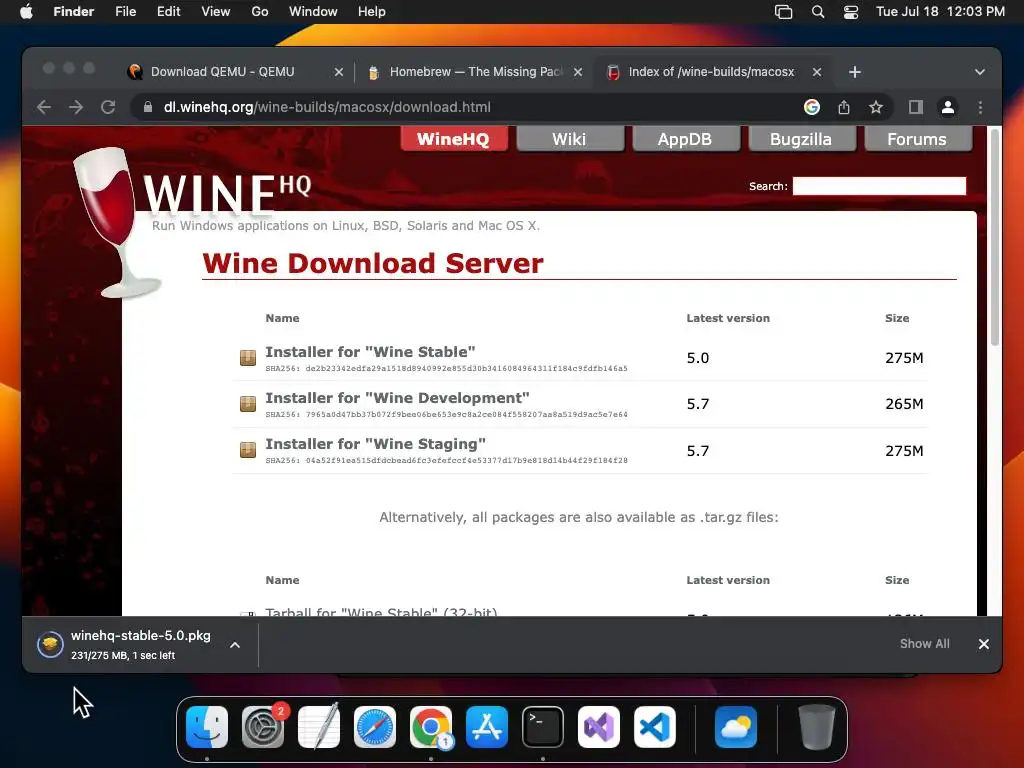Open the Go menu
This screenshot has height=768, width=1024.
(x=260, y=12)
